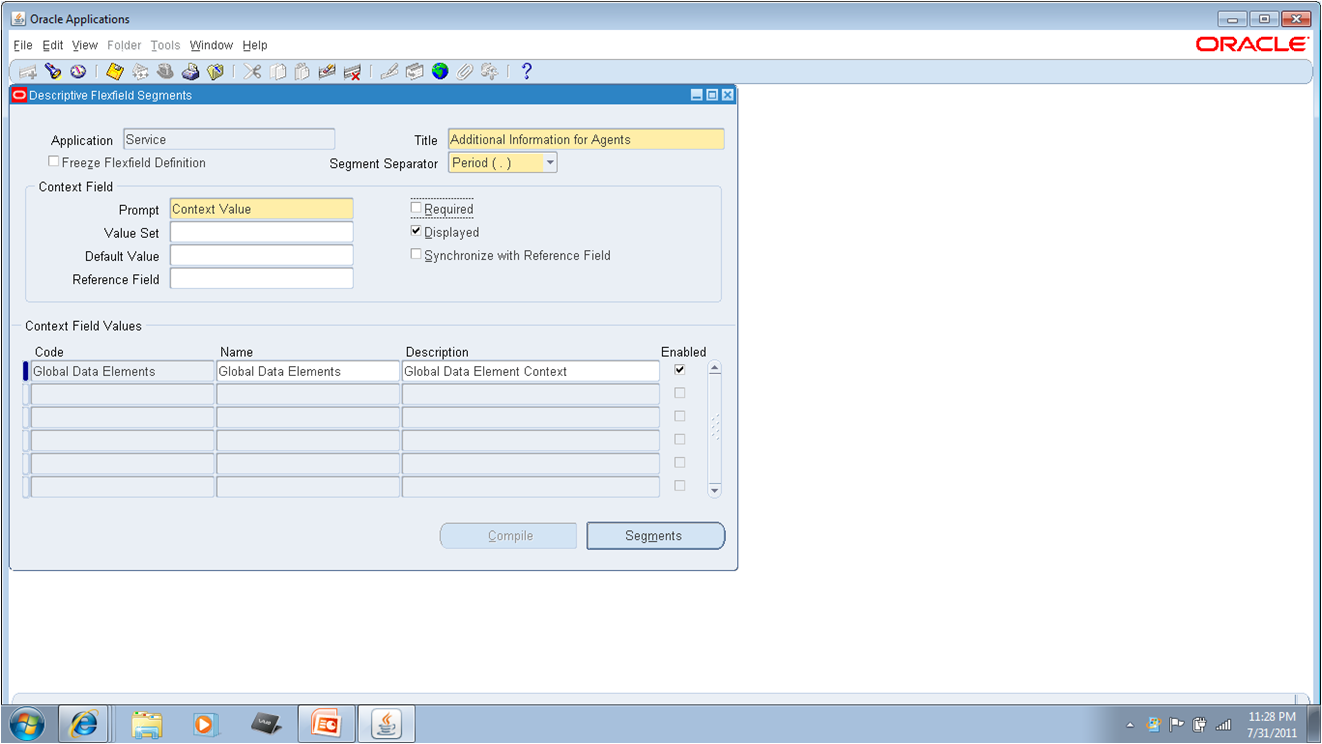Click the VAIO taskbar icon
Viewport: 1322px width, 744px height.
[265, 723]
